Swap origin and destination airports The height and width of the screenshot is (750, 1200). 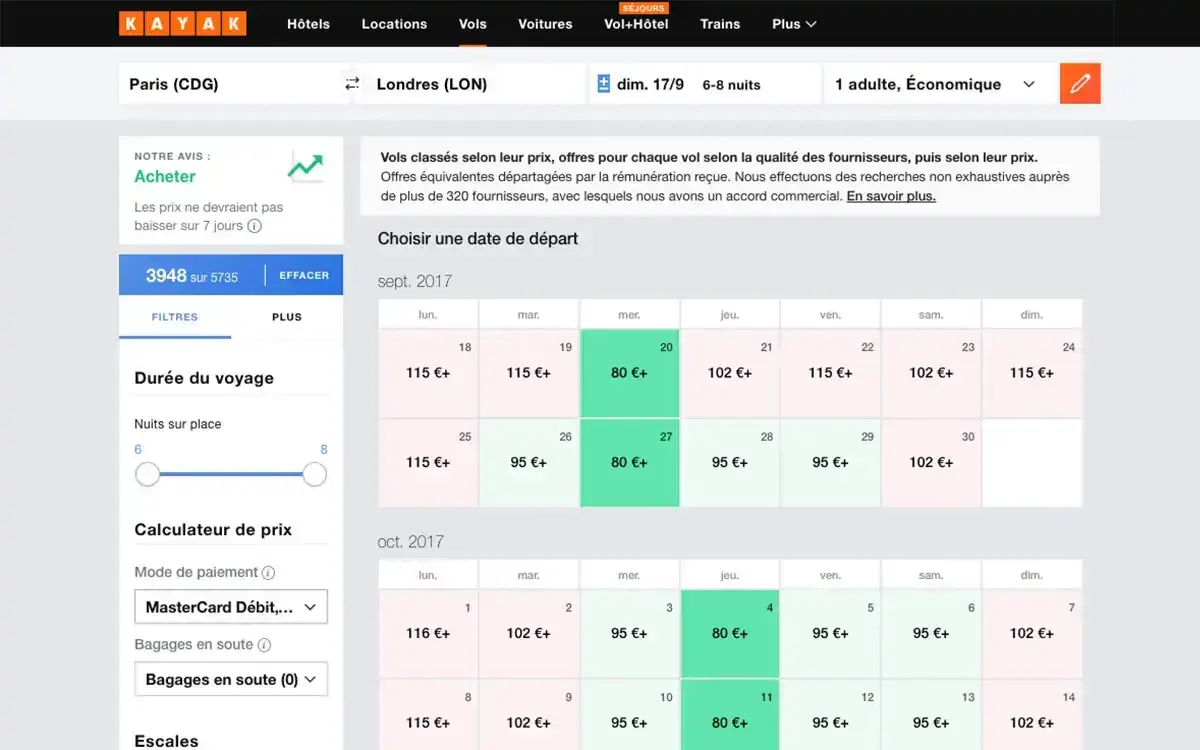(x=352, y=84)
